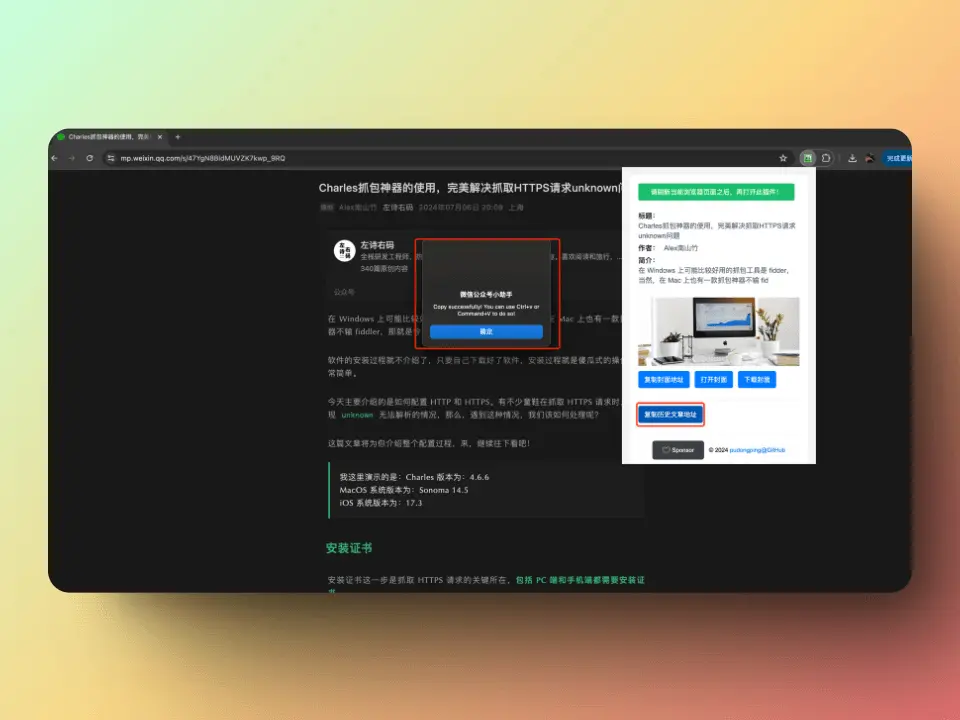
Task: Open the Extensions puzzle icon
Action: click(826, 158)
